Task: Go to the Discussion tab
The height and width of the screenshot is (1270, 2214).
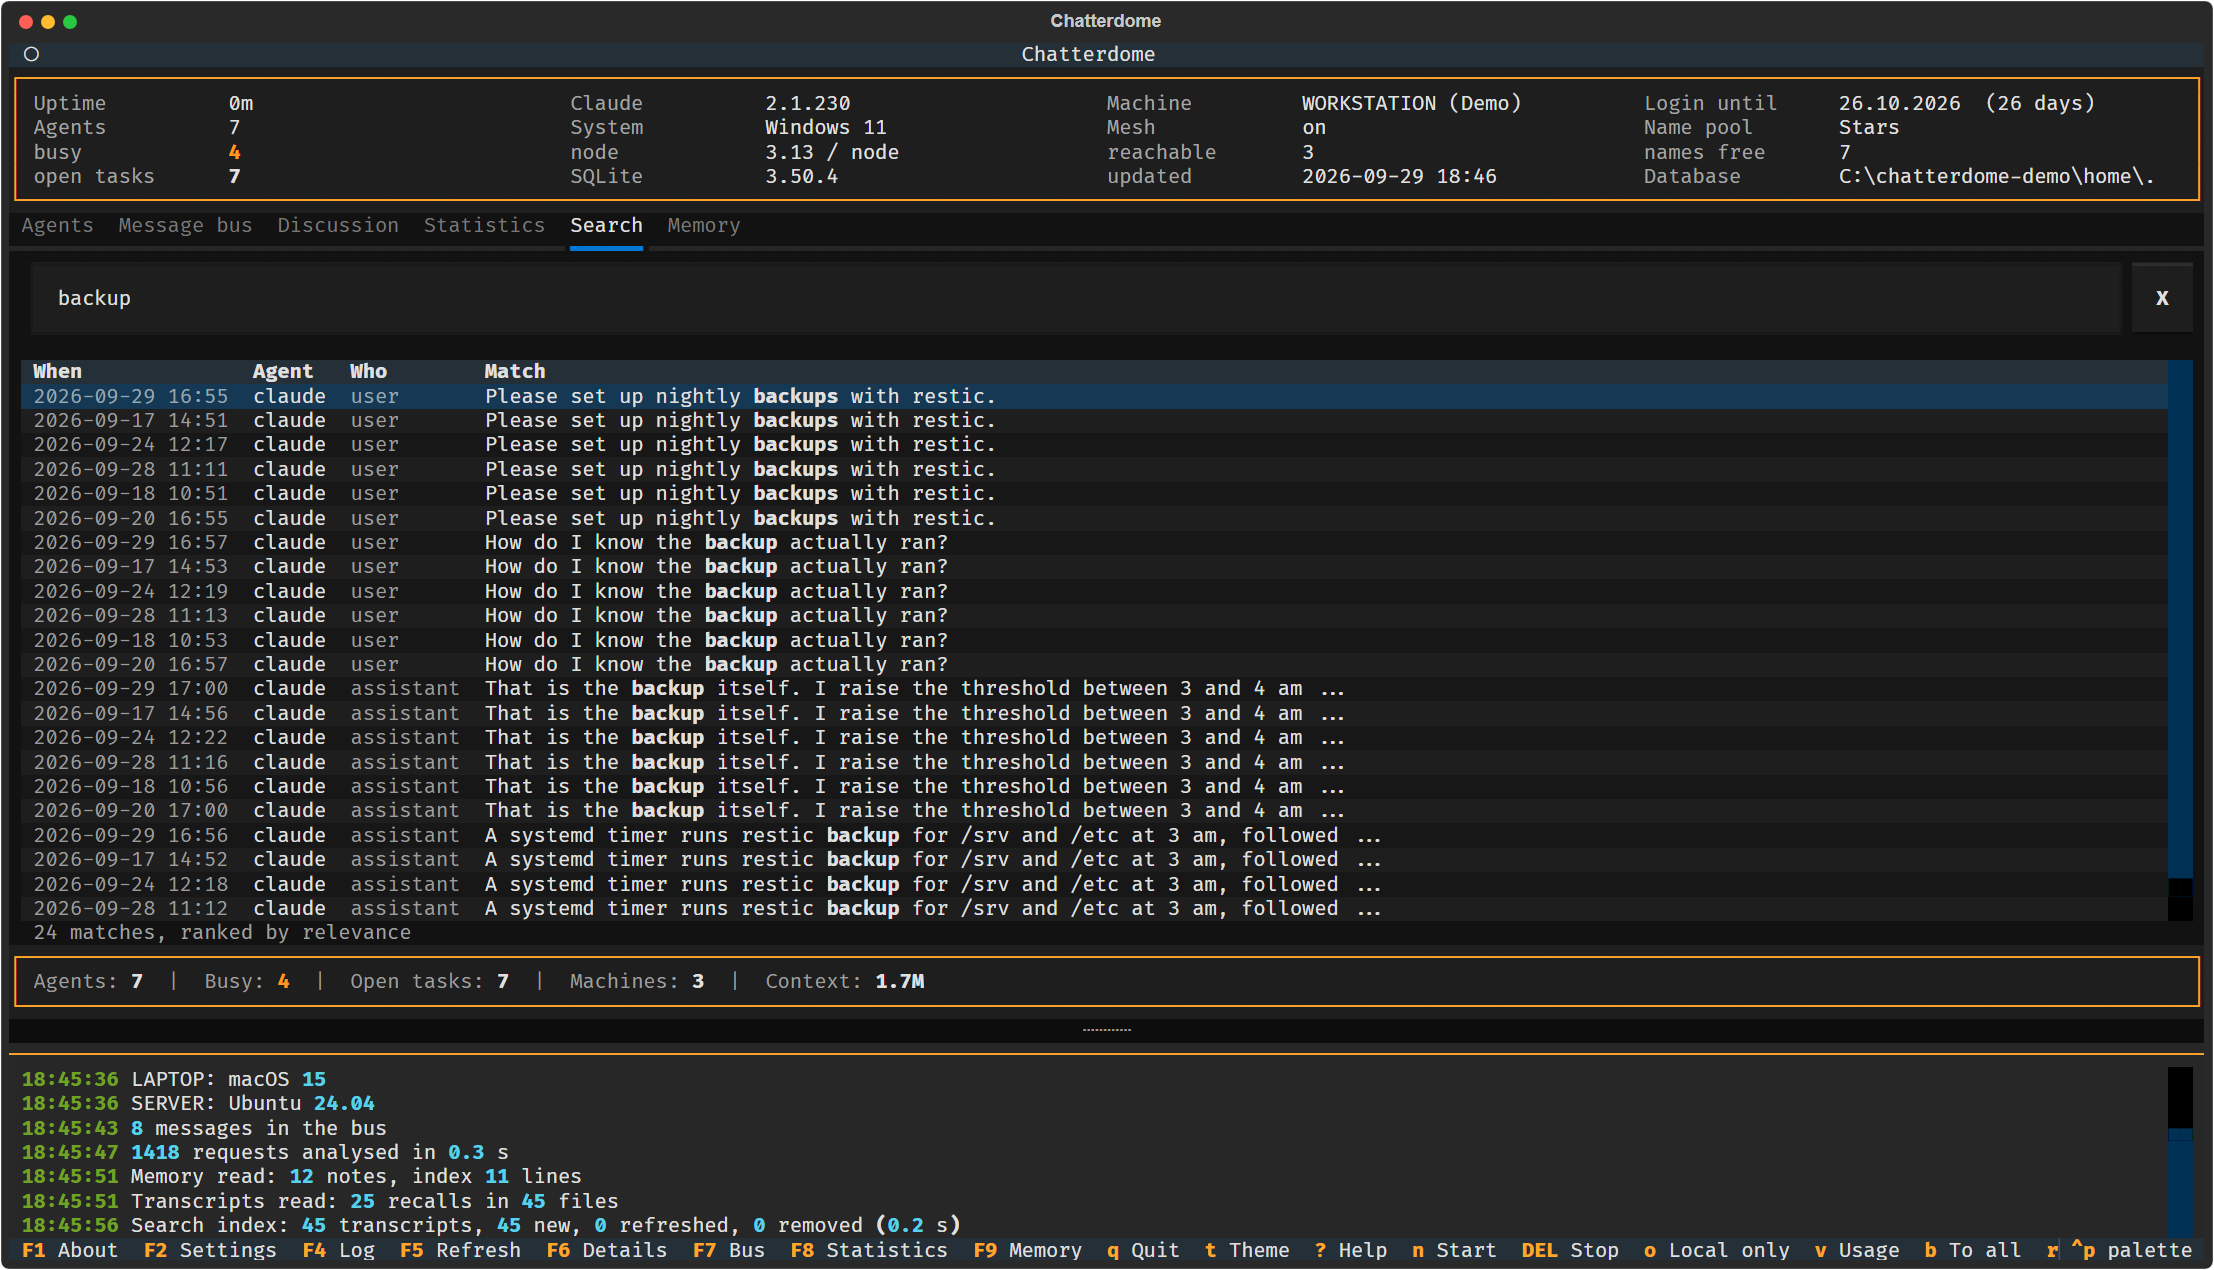Action: (x=338, y=226)
